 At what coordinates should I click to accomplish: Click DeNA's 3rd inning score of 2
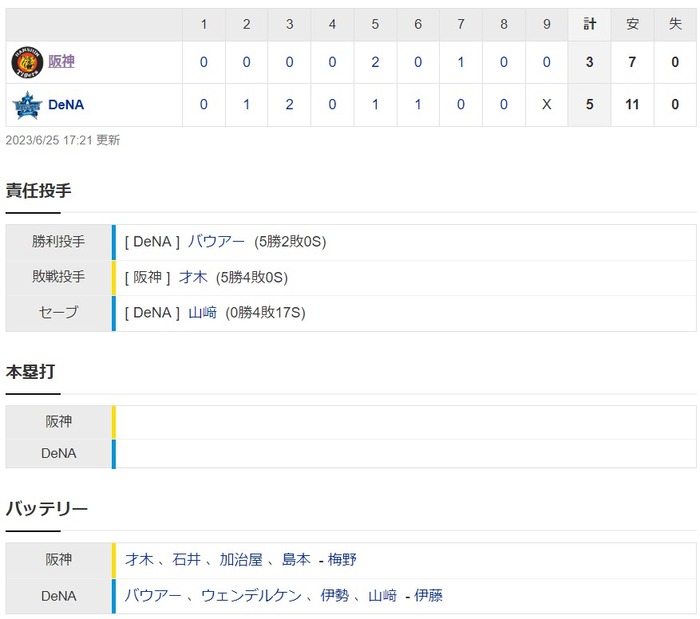pyautogui.click(x=289, y=104)
